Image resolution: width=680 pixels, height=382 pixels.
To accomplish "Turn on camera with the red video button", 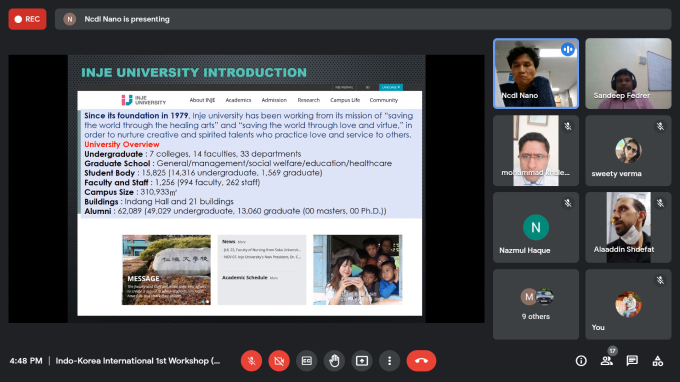I will (x=279, y=361).
